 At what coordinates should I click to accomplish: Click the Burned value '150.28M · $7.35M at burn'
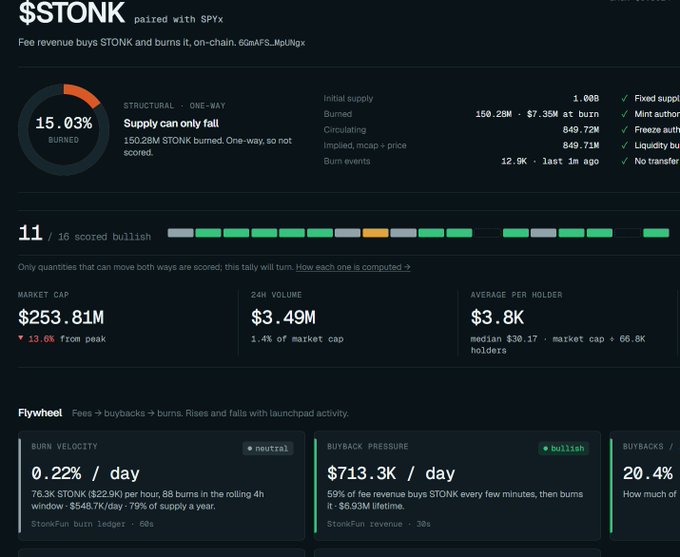537,114
